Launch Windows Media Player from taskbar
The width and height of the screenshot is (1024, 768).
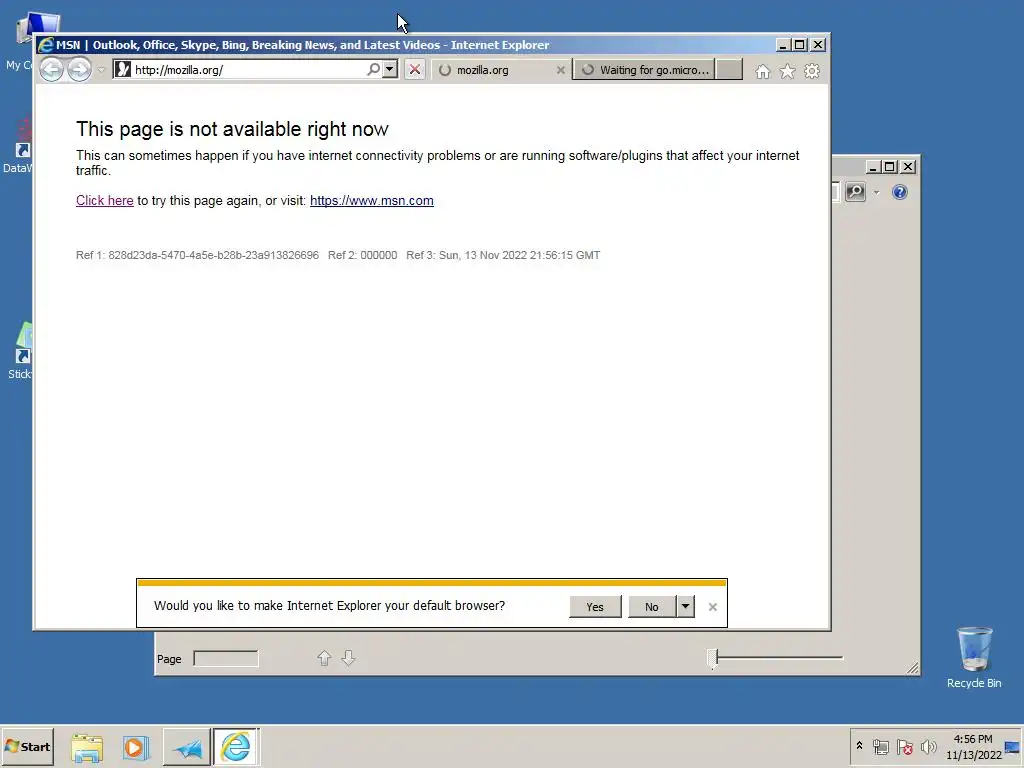click(x=136, y=748)
